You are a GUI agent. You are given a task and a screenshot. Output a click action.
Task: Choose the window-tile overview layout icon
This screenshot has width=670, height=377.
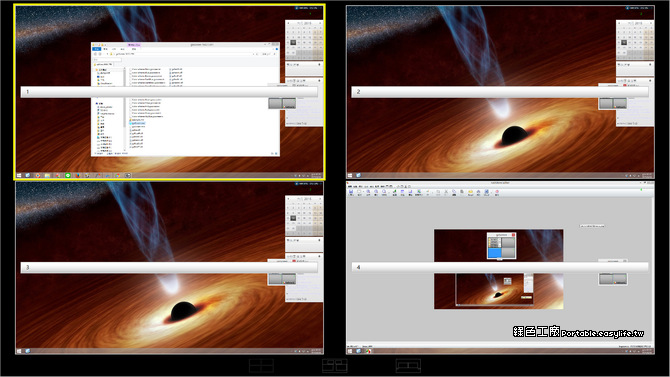tap(335, 366)
